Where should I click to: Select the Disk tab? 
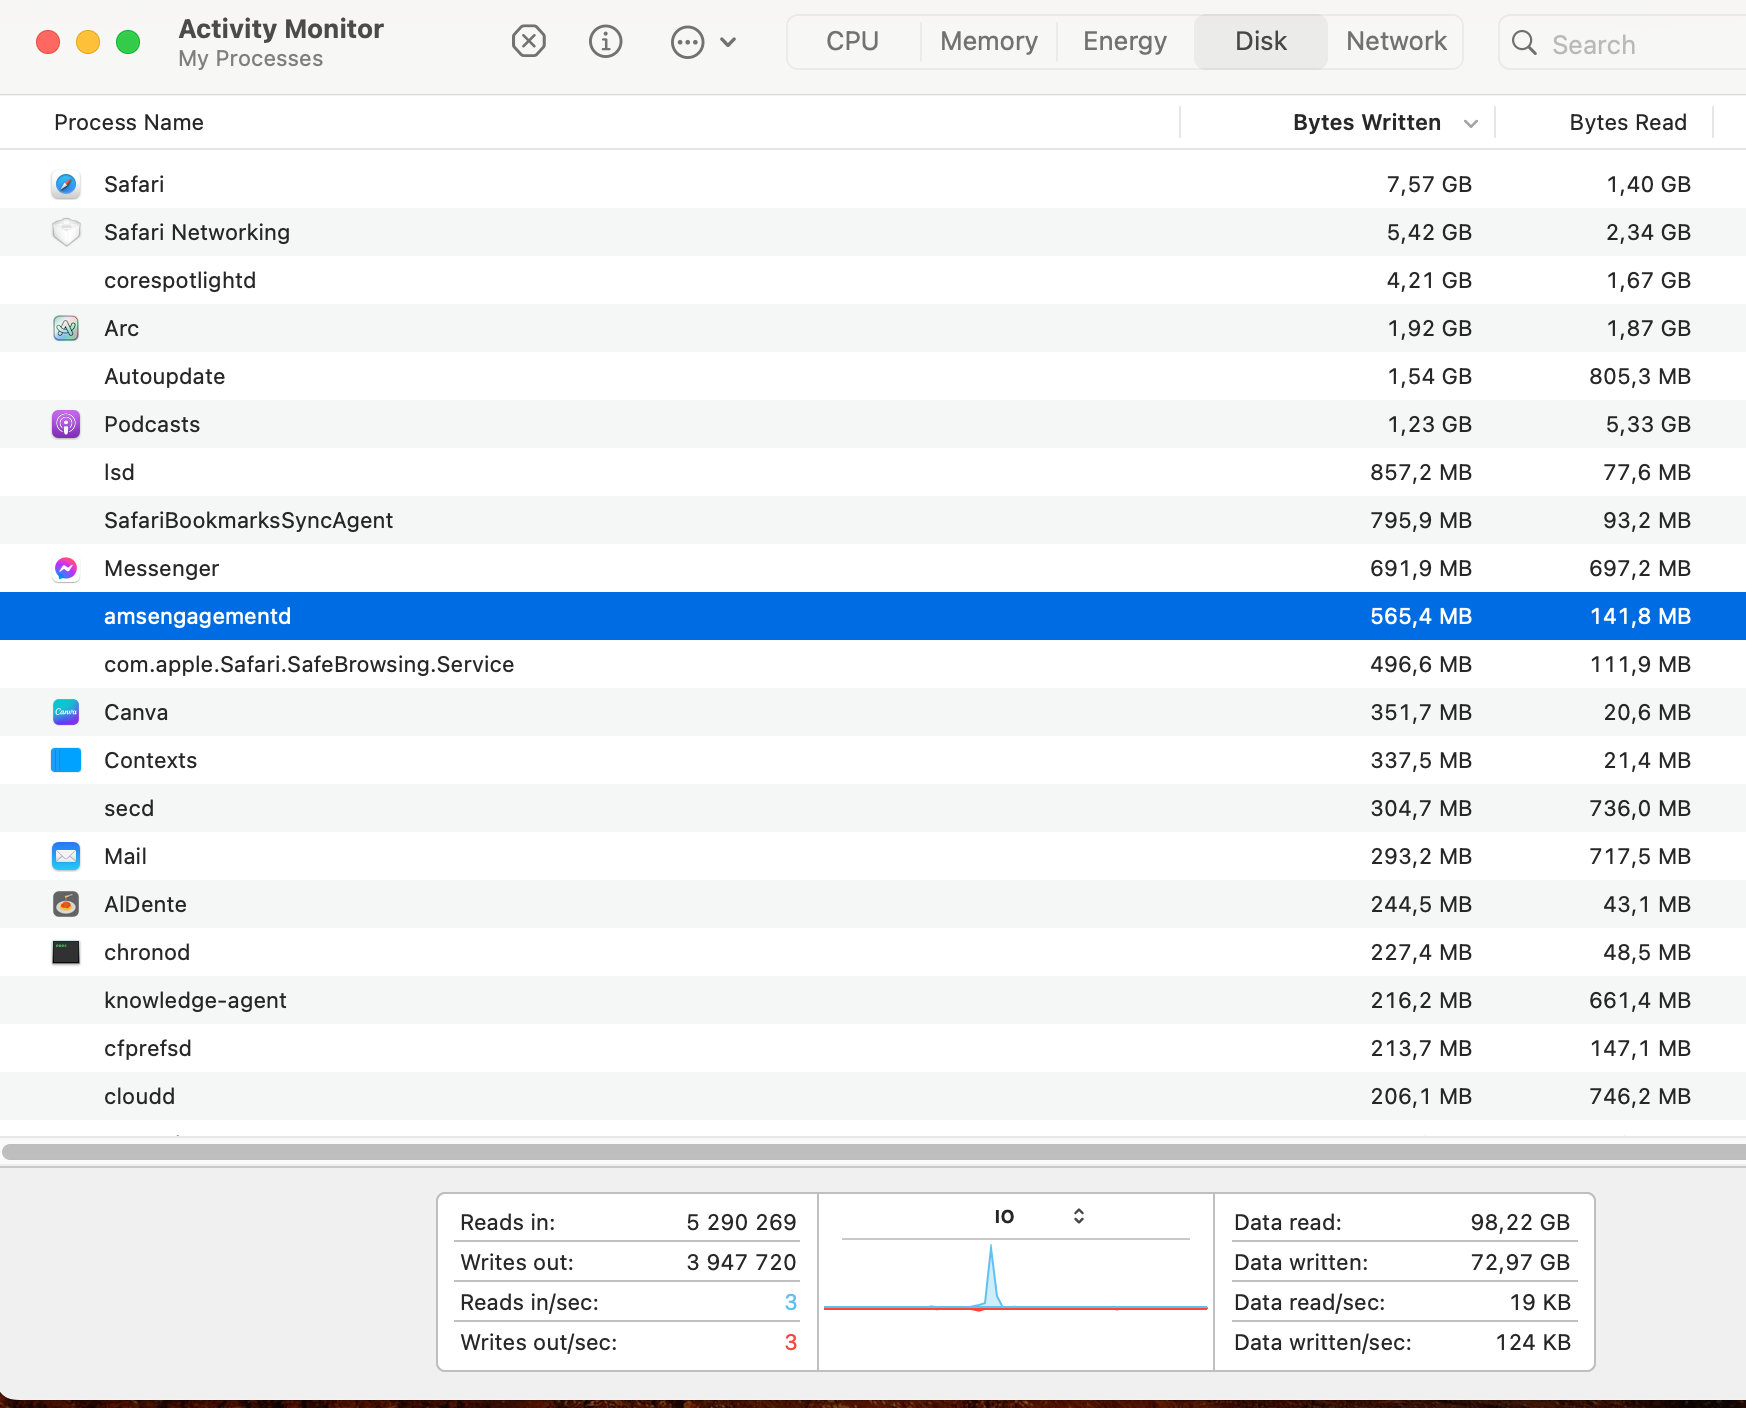[x=1261, y=41]
